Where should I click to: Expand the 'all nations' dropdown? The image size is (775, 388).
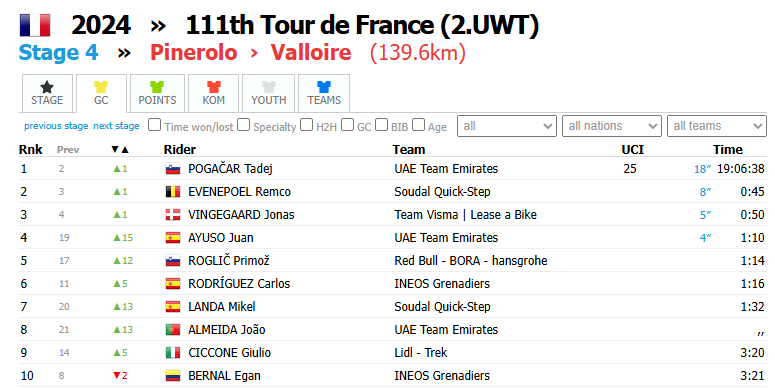[611, 126]
